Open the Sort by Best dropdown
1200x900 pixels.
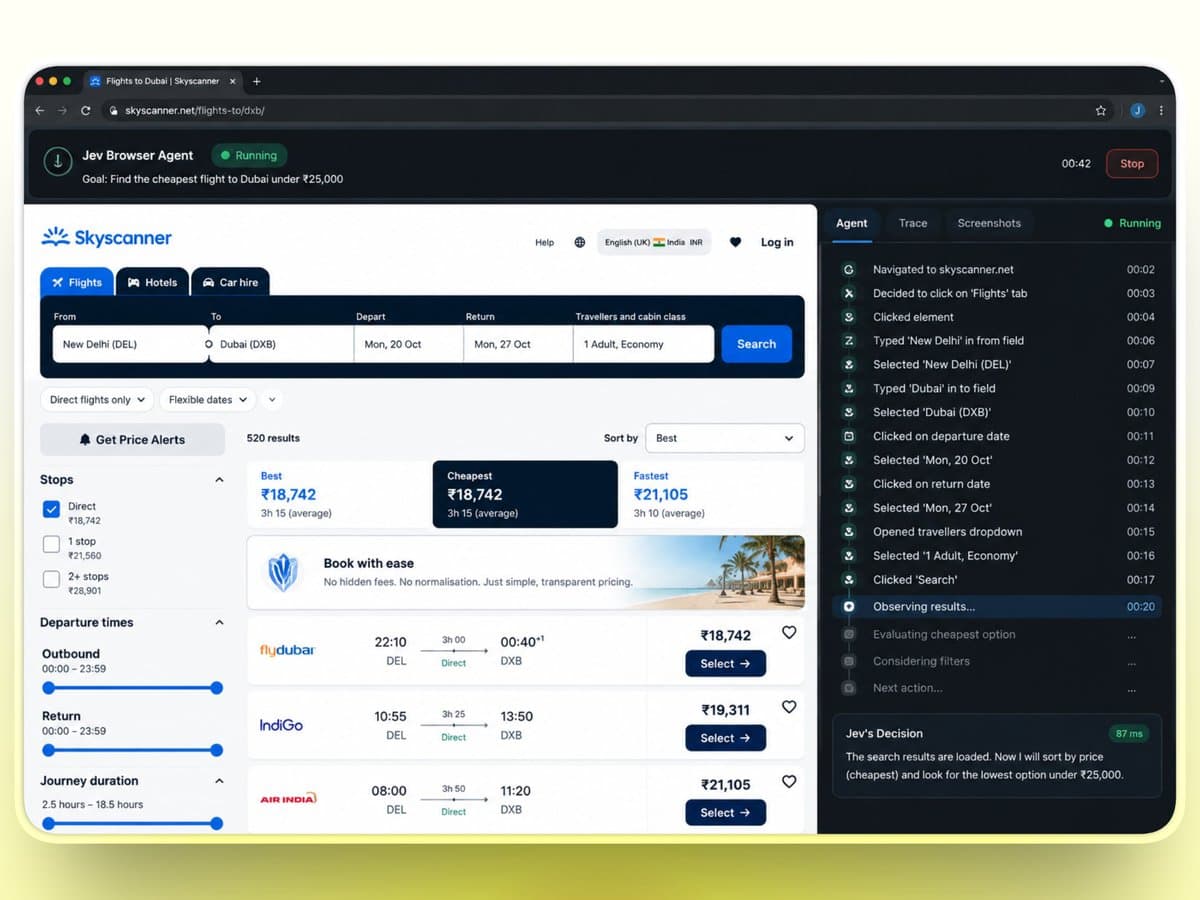click(725, 438)
